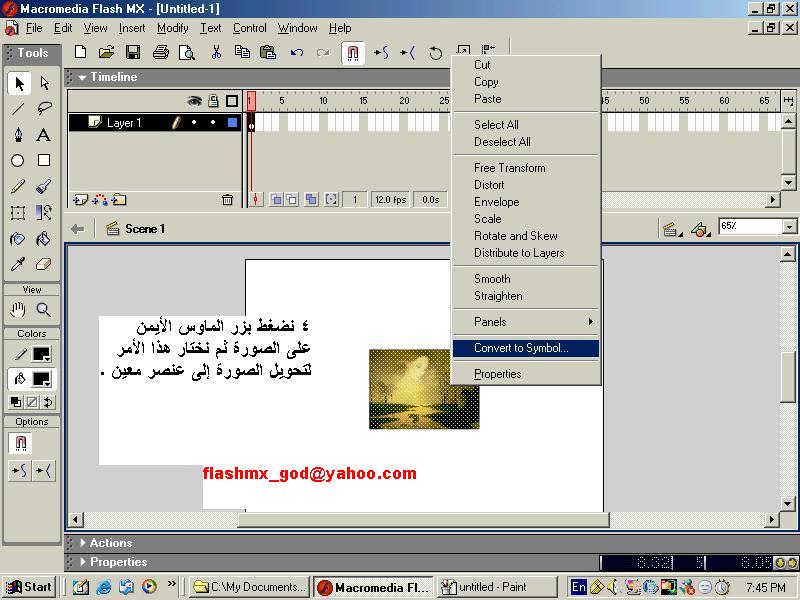Toggle show all layers as outlines

[x=232, y=101]
